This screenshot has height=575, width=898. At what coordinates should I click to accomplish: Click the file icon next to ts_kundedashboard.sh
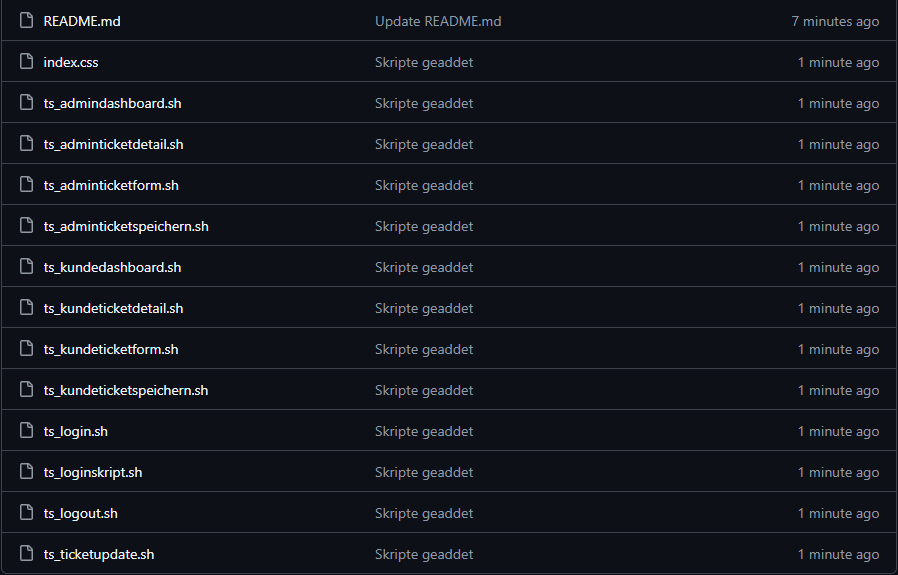(x=26, y=267)
